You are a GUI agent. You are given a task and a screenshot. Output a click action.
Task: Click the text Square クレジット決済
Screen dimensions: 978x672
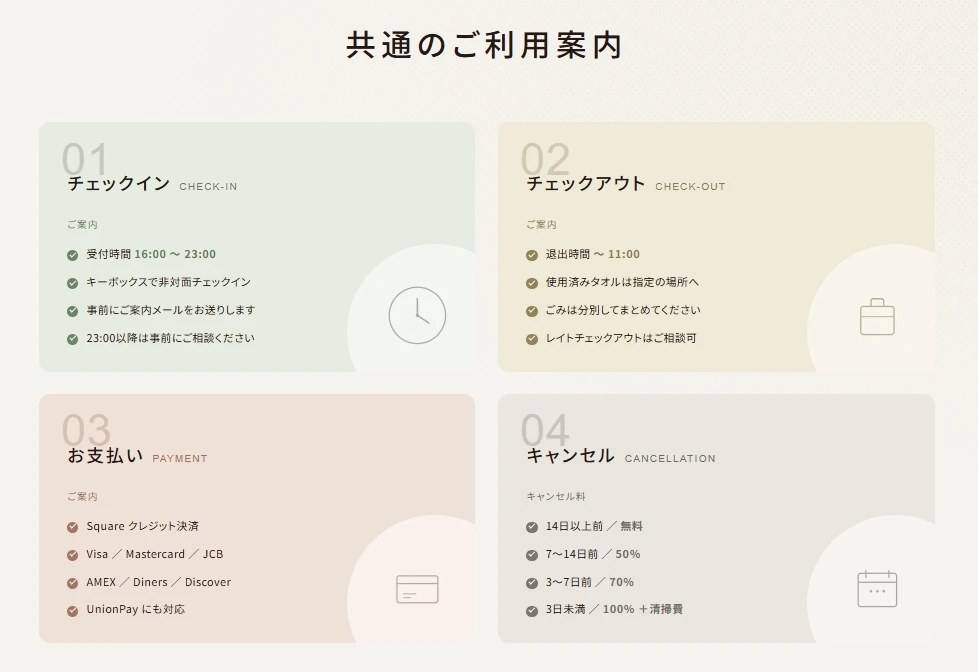(142, 526)
